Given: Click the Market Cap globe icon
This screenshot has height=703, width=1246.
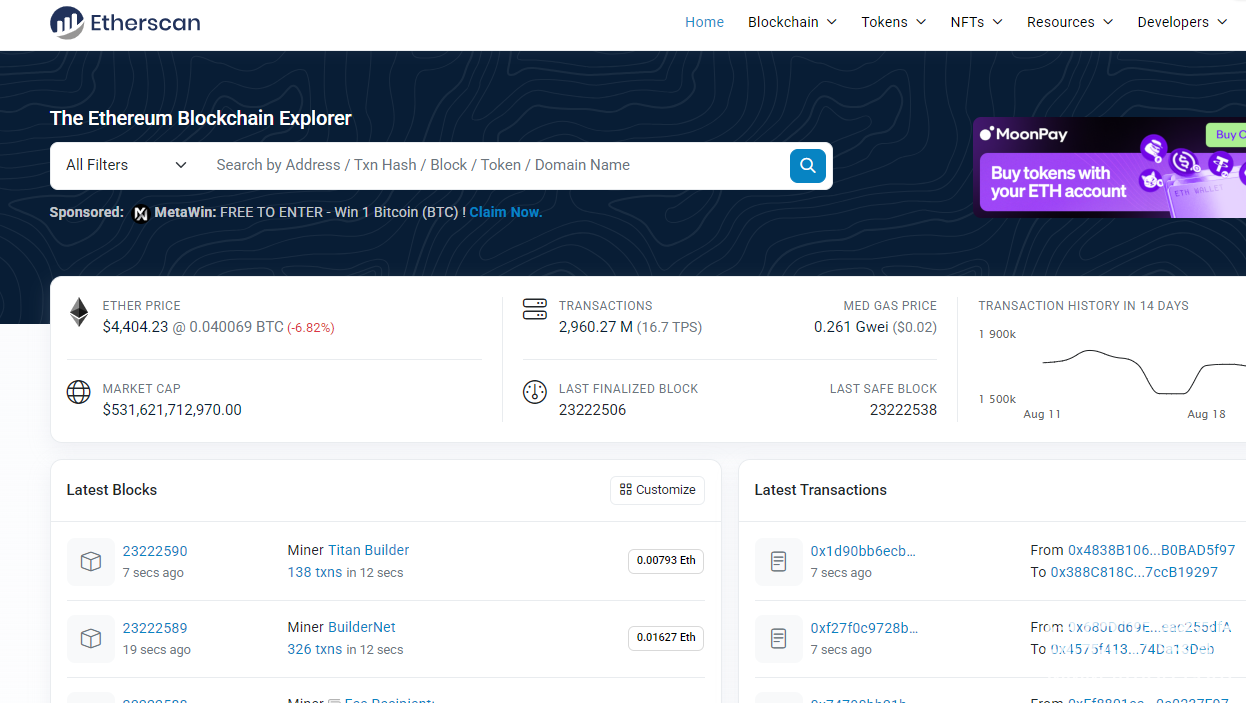Looking at the screenshot, I should tap(79, 392).
